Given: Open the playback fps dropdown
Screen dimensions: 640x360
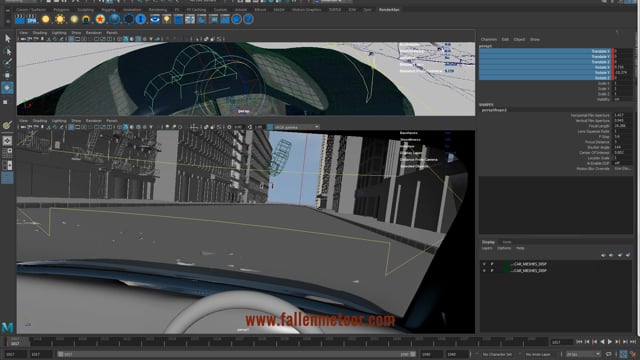Looking at the screenshot, I should [583, 354].
